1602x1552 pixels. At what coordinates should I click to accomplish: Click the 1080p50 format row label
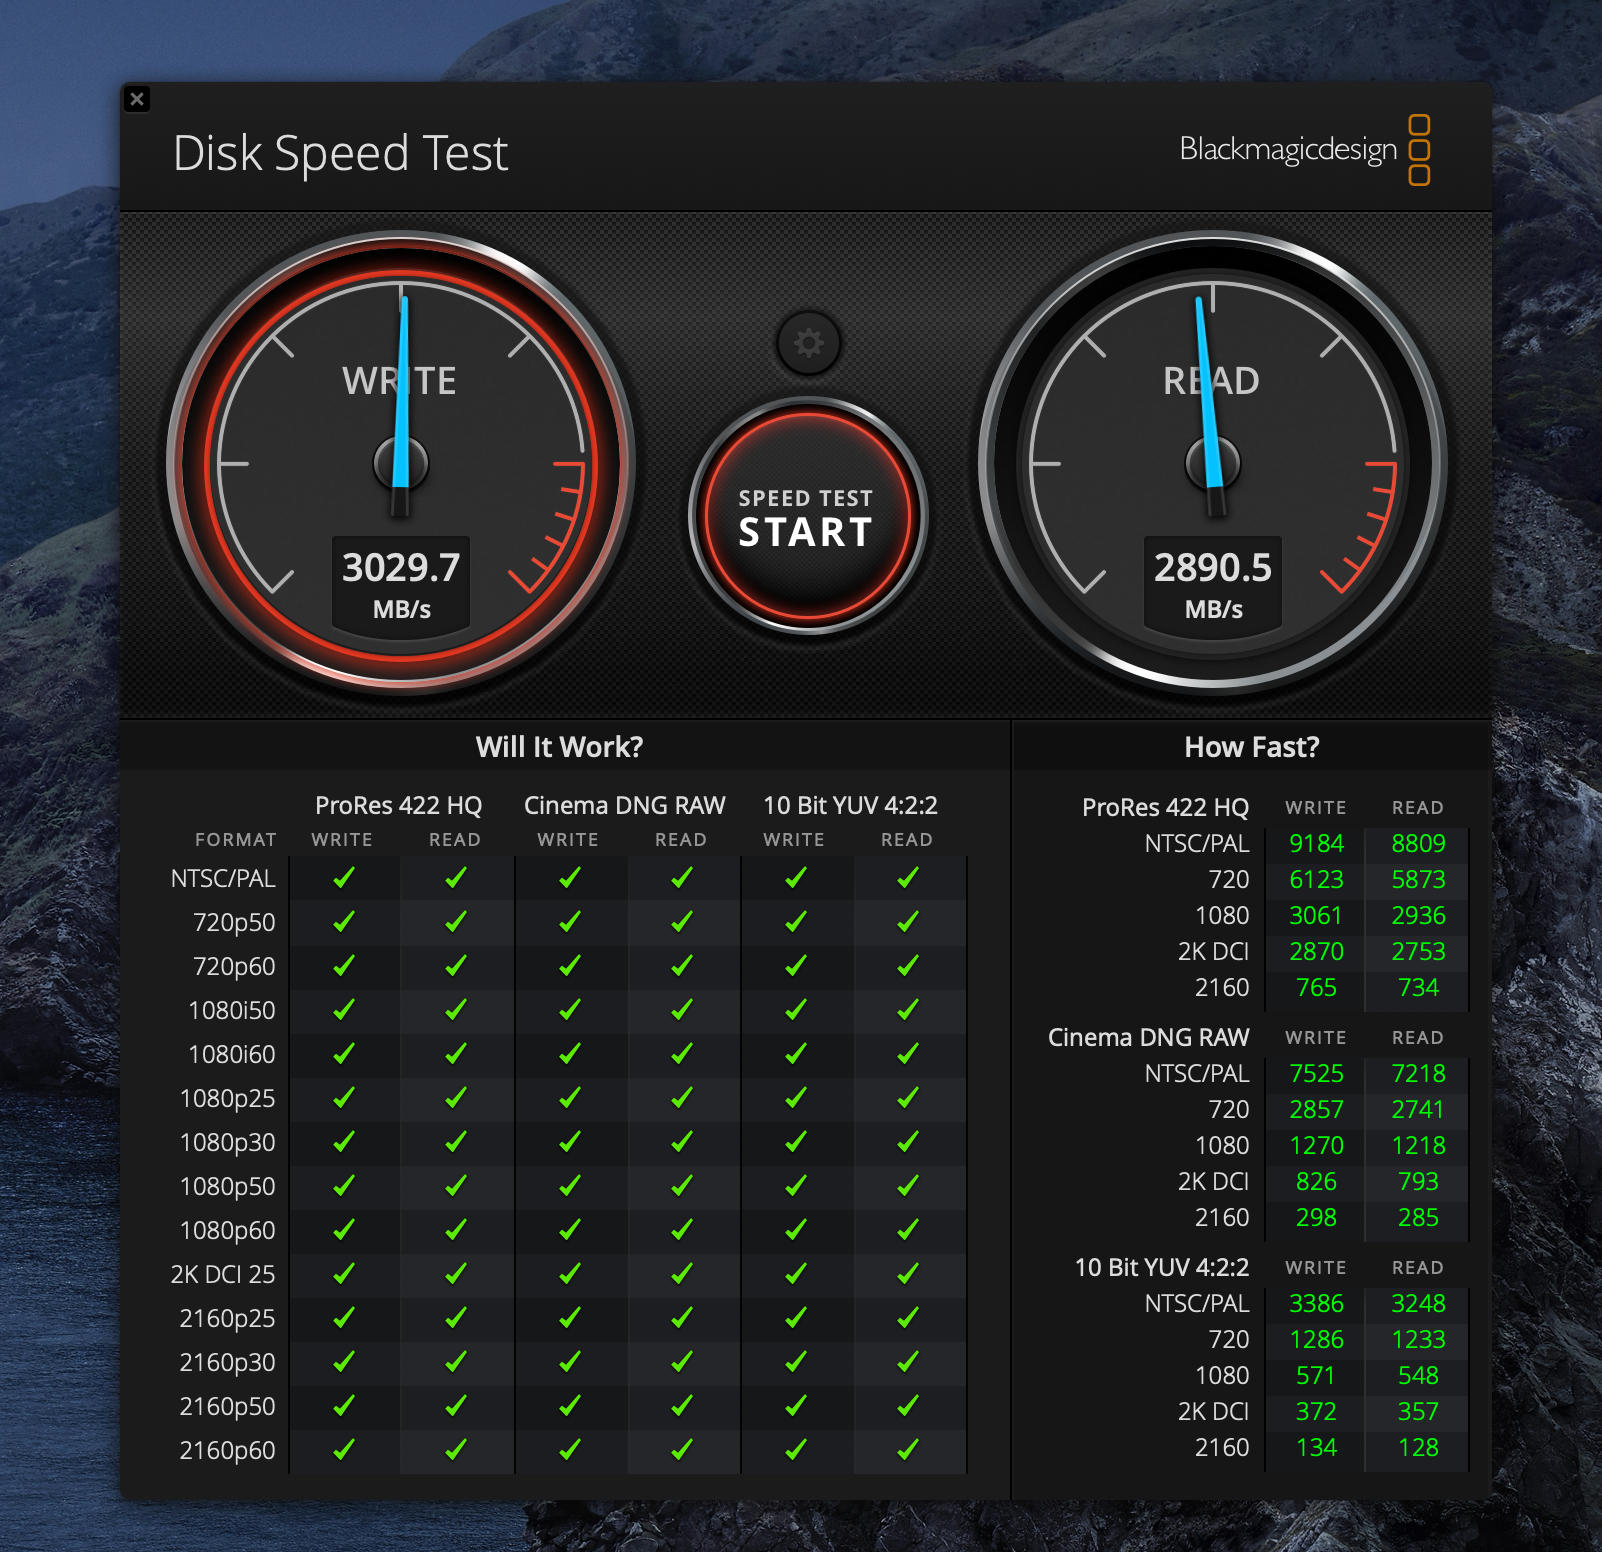pos(228,1186)
